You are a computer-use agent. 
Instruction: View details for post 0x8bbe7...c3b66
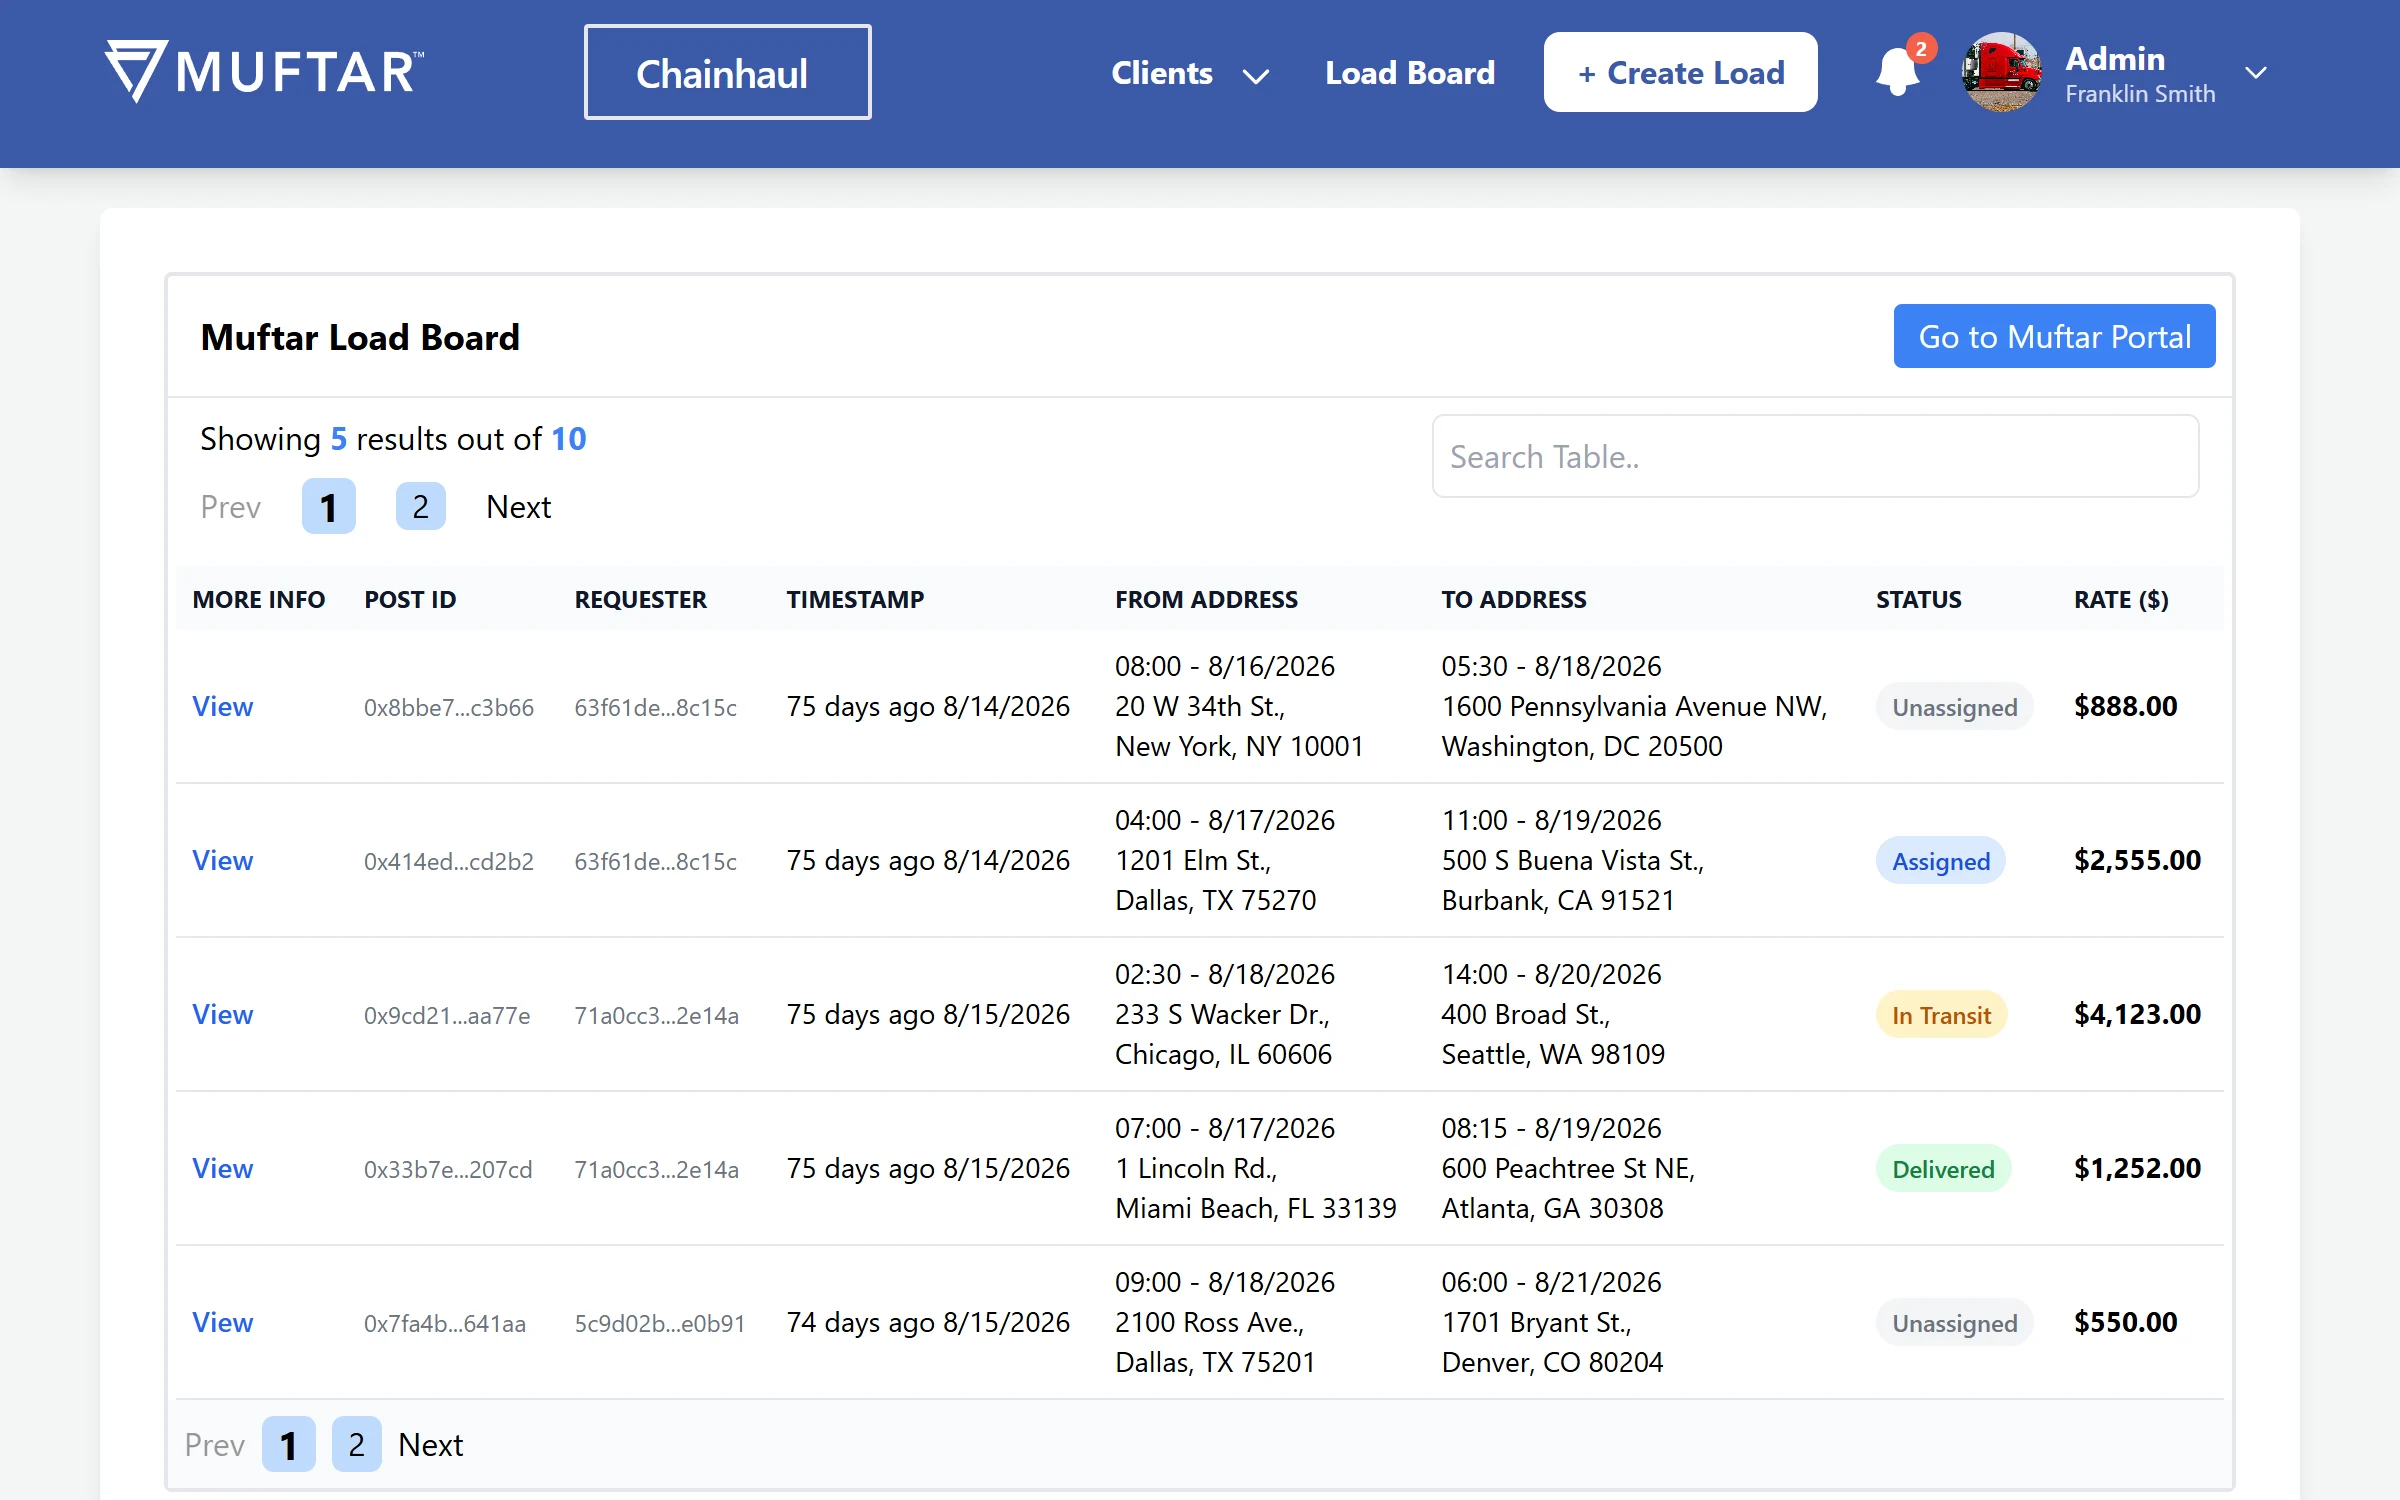click(x=222, y=706)
